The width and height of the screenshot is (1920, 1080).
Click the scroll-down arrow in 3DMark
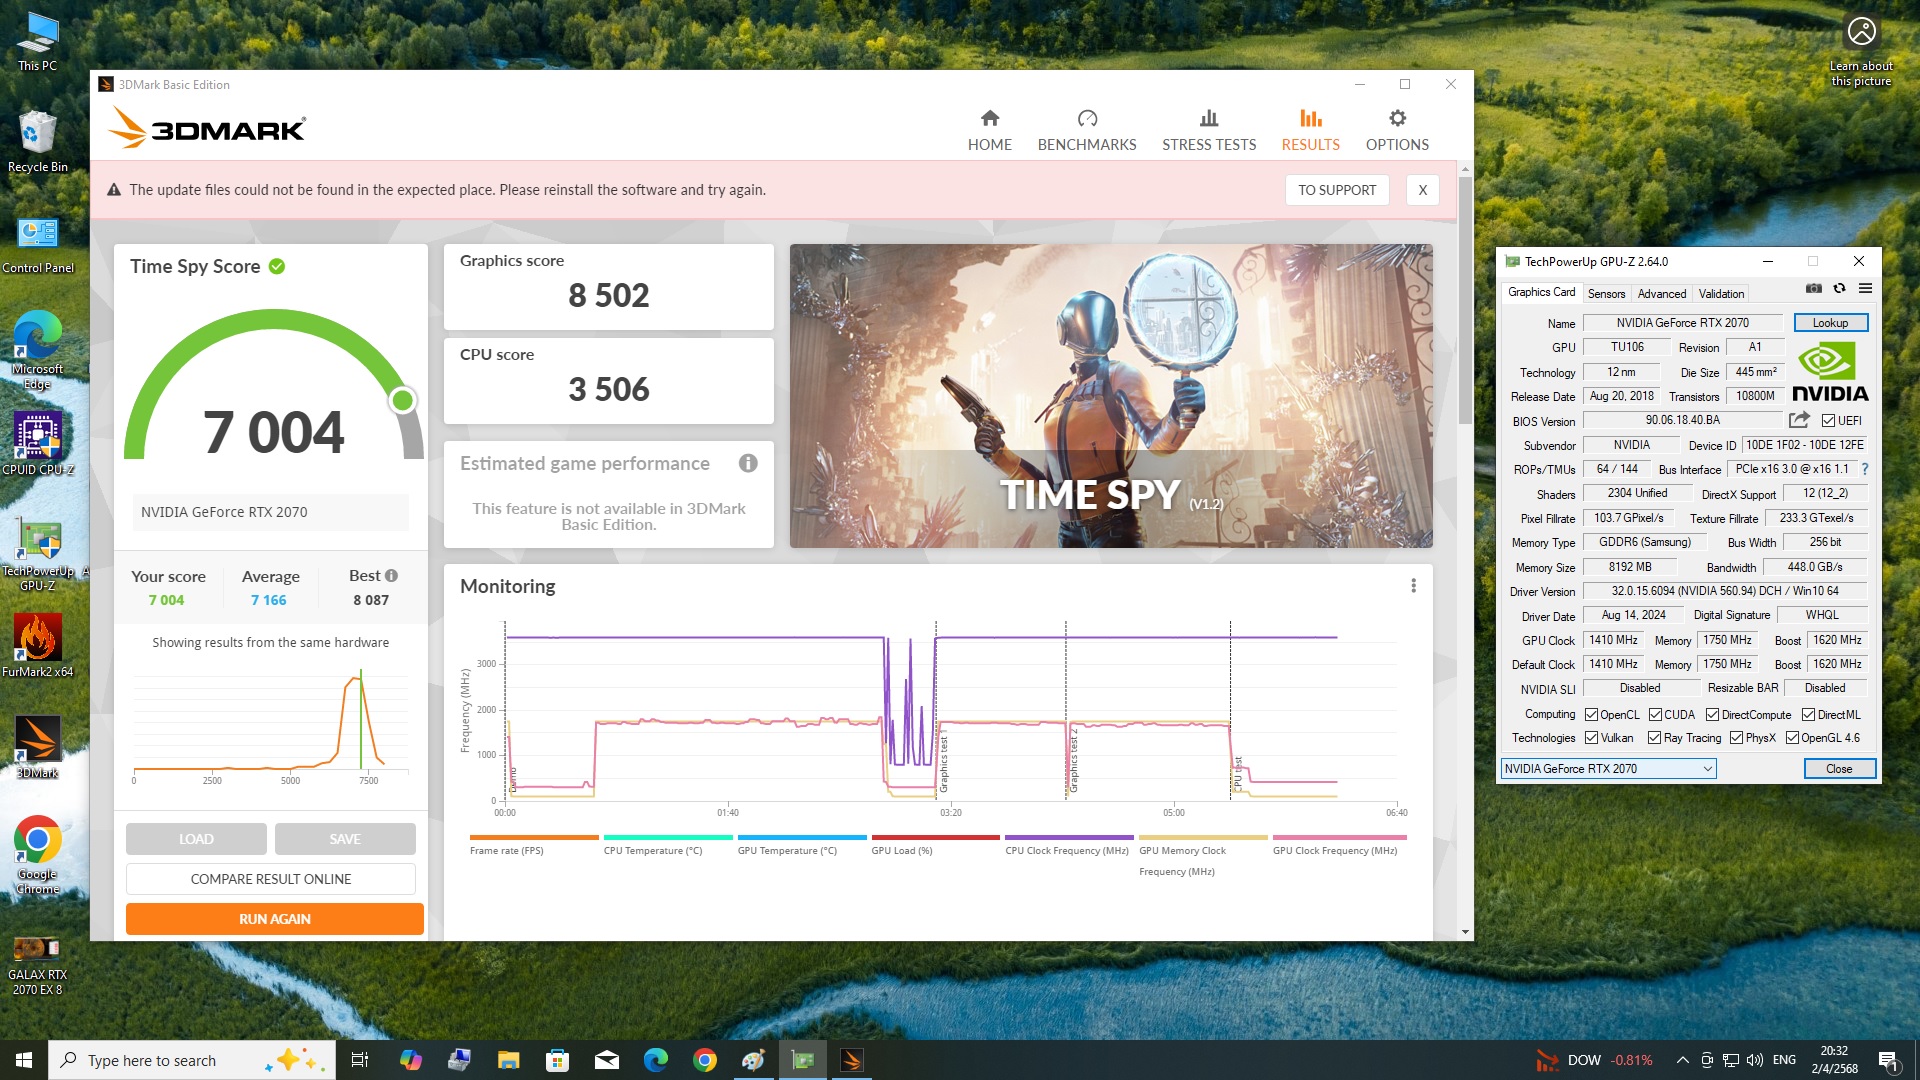click(1465, 932)
